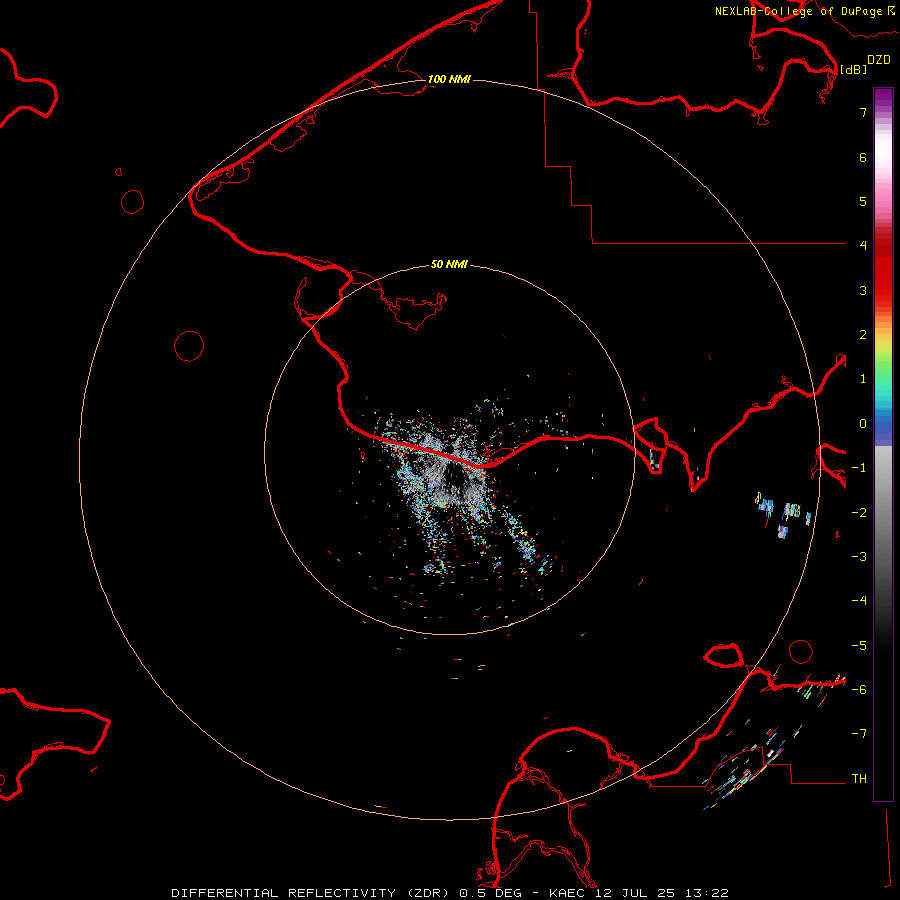The height and width of the screenshot is (900, 900).
Task: Select the "DZD" product label above the scale
Action: coord(879,60)
